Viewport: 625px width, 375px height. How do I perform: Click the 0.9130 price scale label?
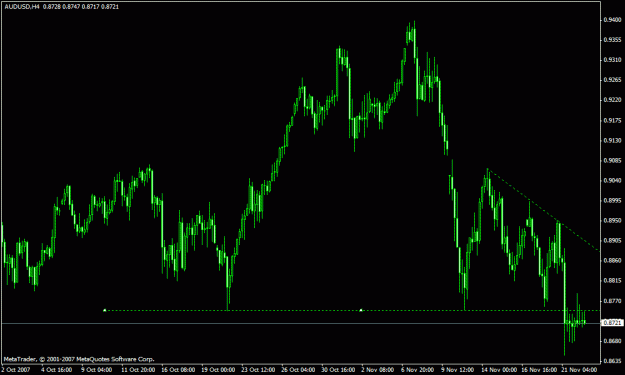tap(612, 140)
